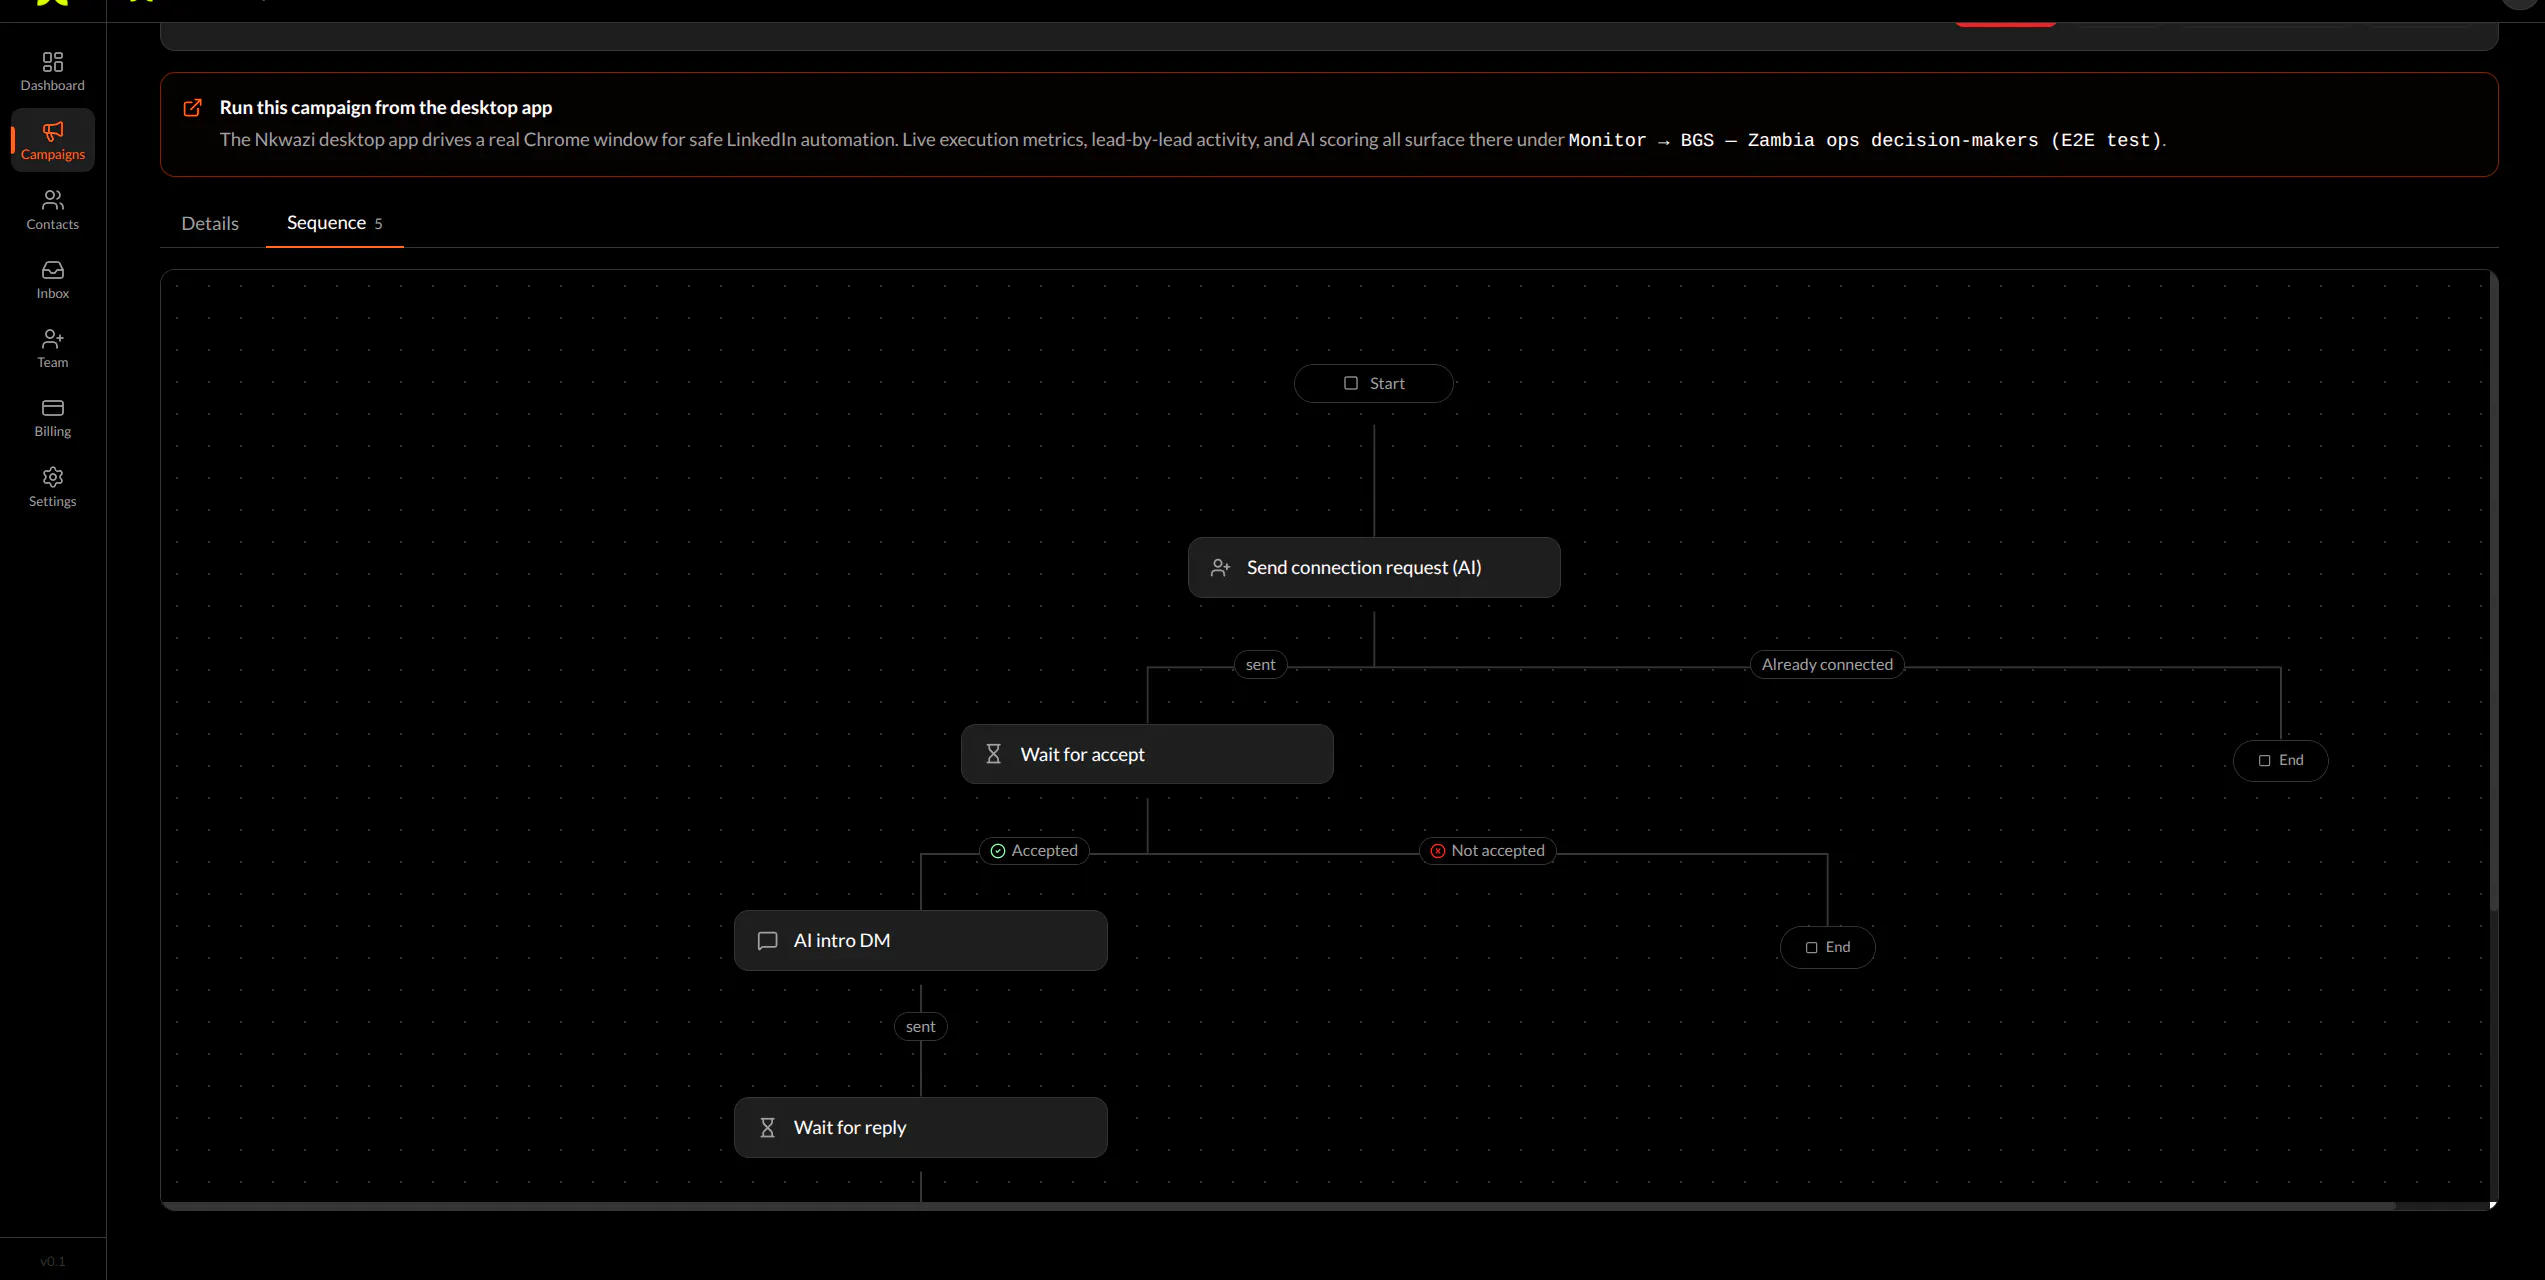Click the sent label below Send connection request
Viewport: 2545px width, 1280px height.
click(x=1260, y=665)
